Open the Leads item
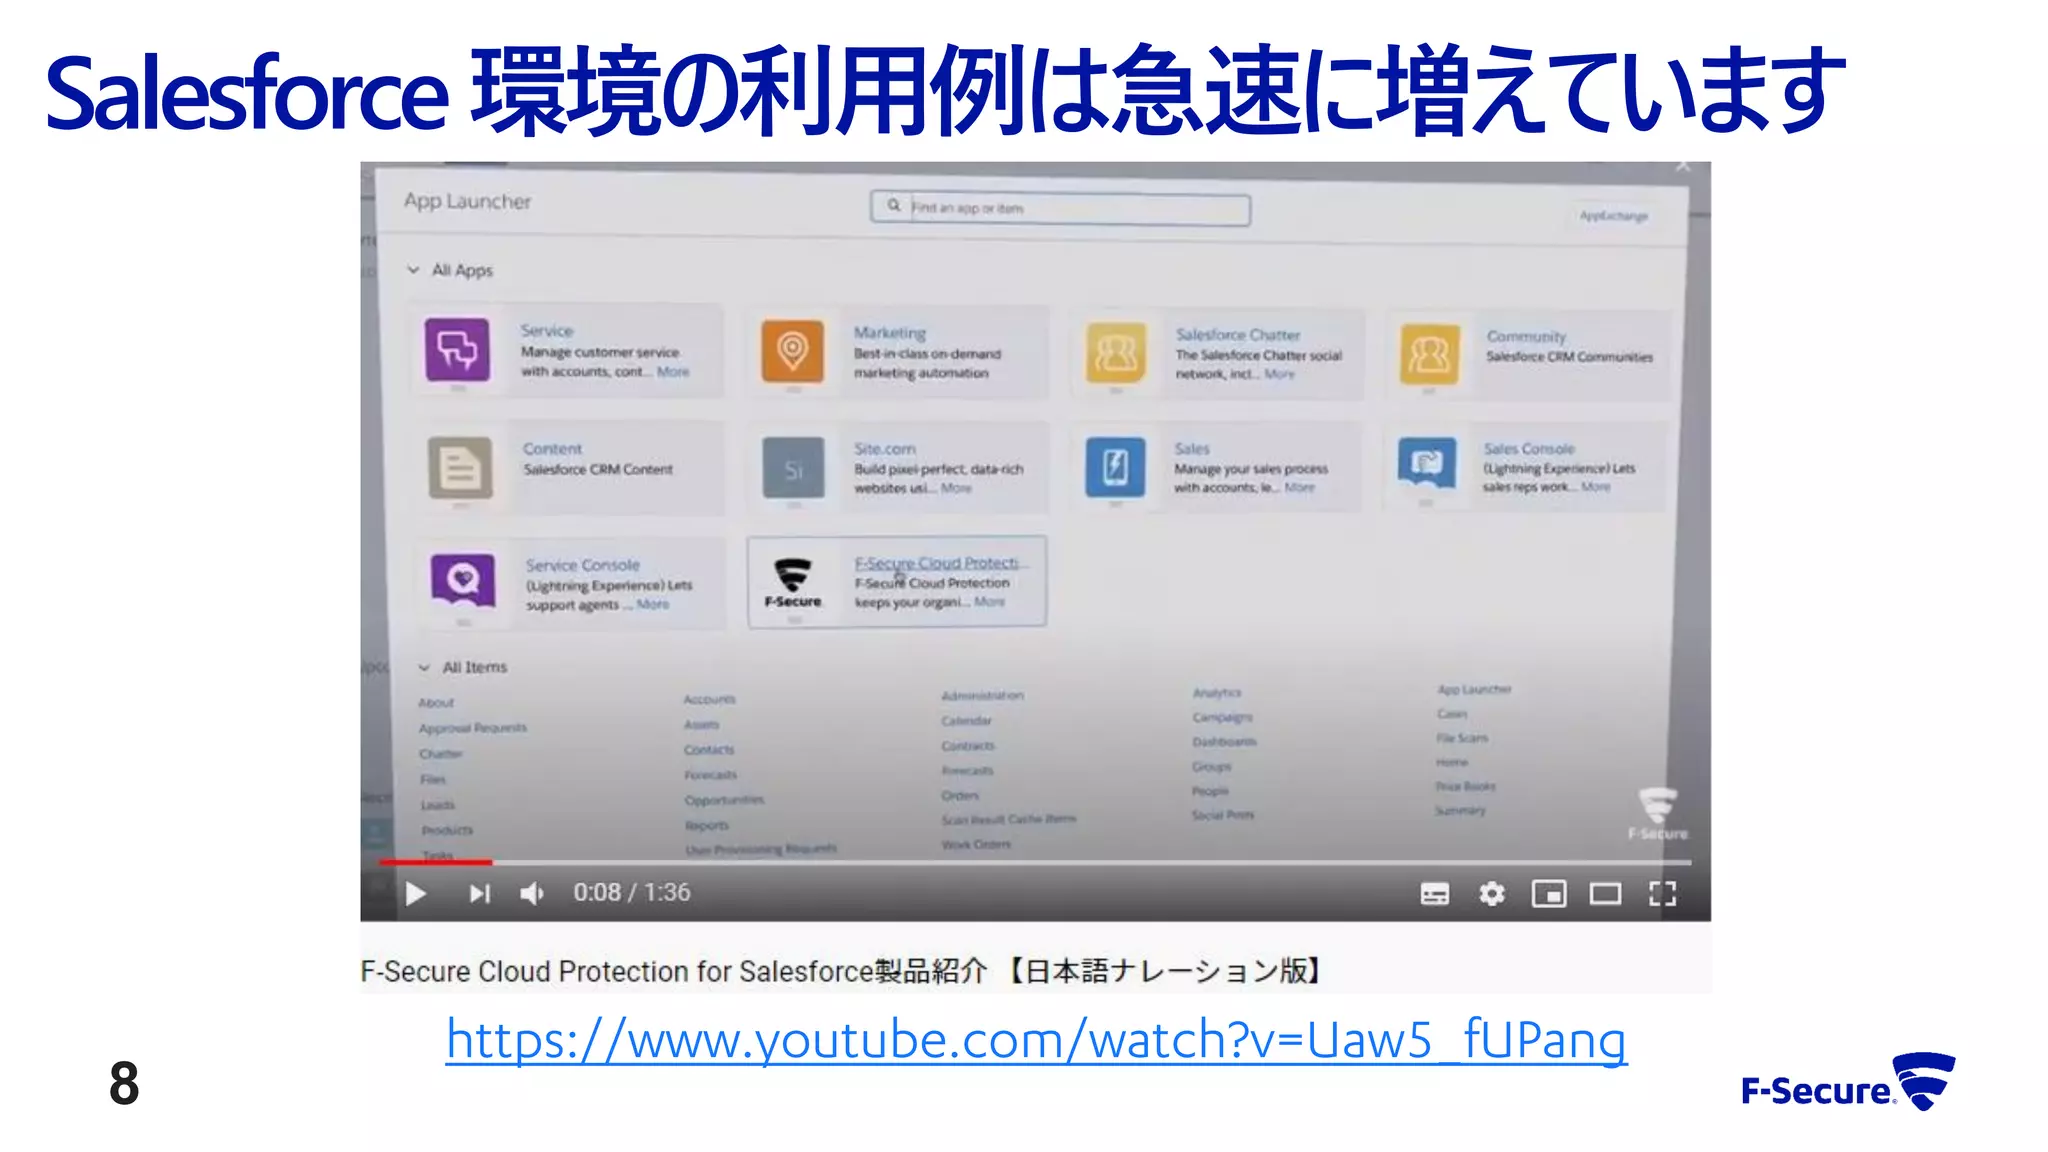 pos(437,805)
